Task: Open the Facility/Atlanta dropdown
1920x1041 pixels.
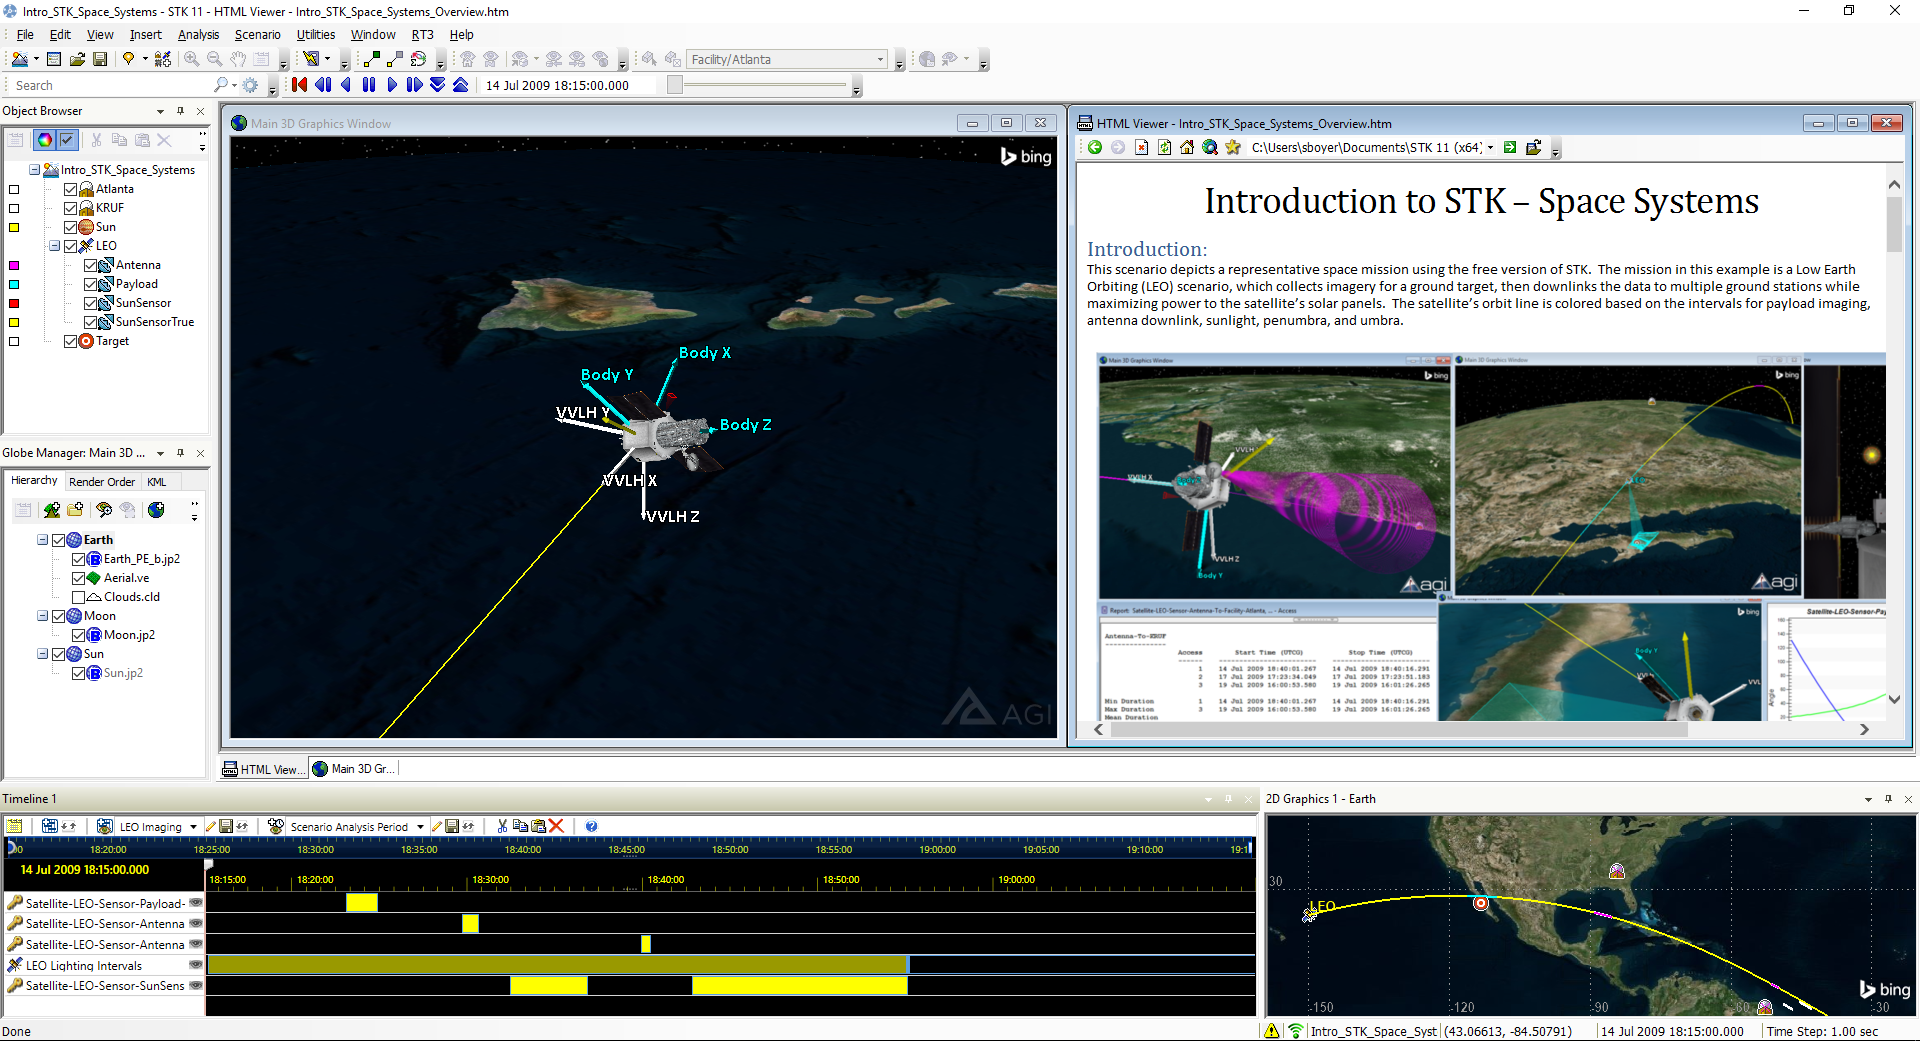Action: (x=879, y=59)
